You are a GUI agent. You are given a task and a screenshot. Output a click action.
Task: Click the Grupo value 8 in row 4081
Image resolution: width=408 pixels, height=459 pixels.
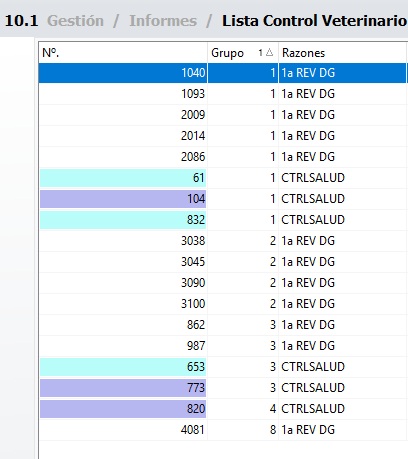(273, 430)
